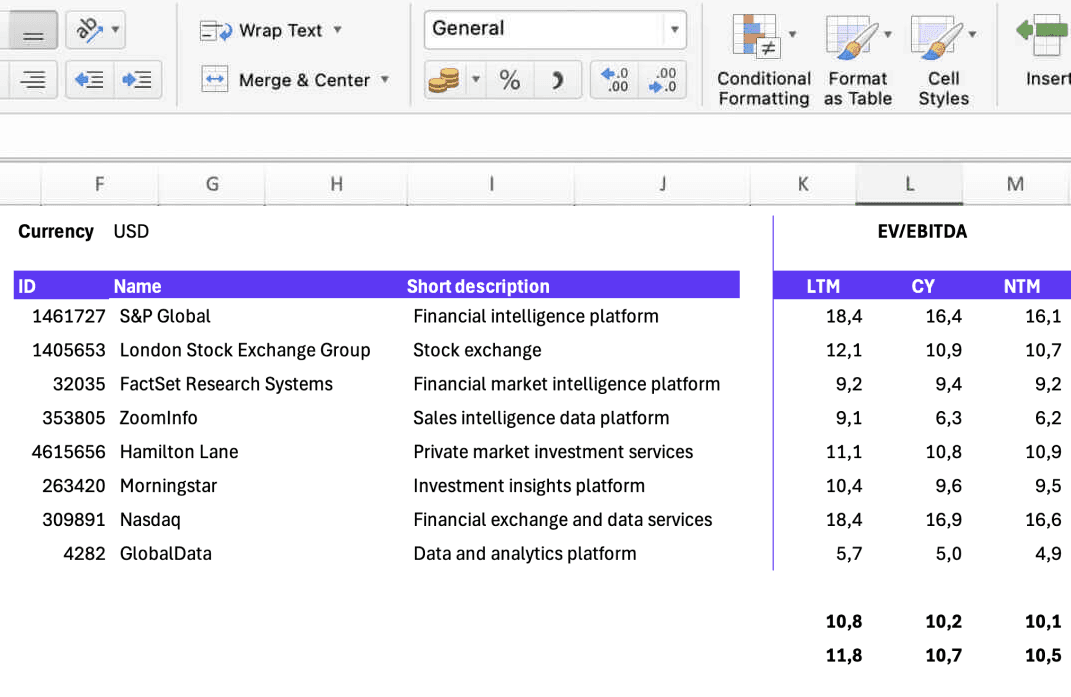This screenshot has width=1071, height=697.
Task: Click the Insert cells icon
Action: [1044, 36]
